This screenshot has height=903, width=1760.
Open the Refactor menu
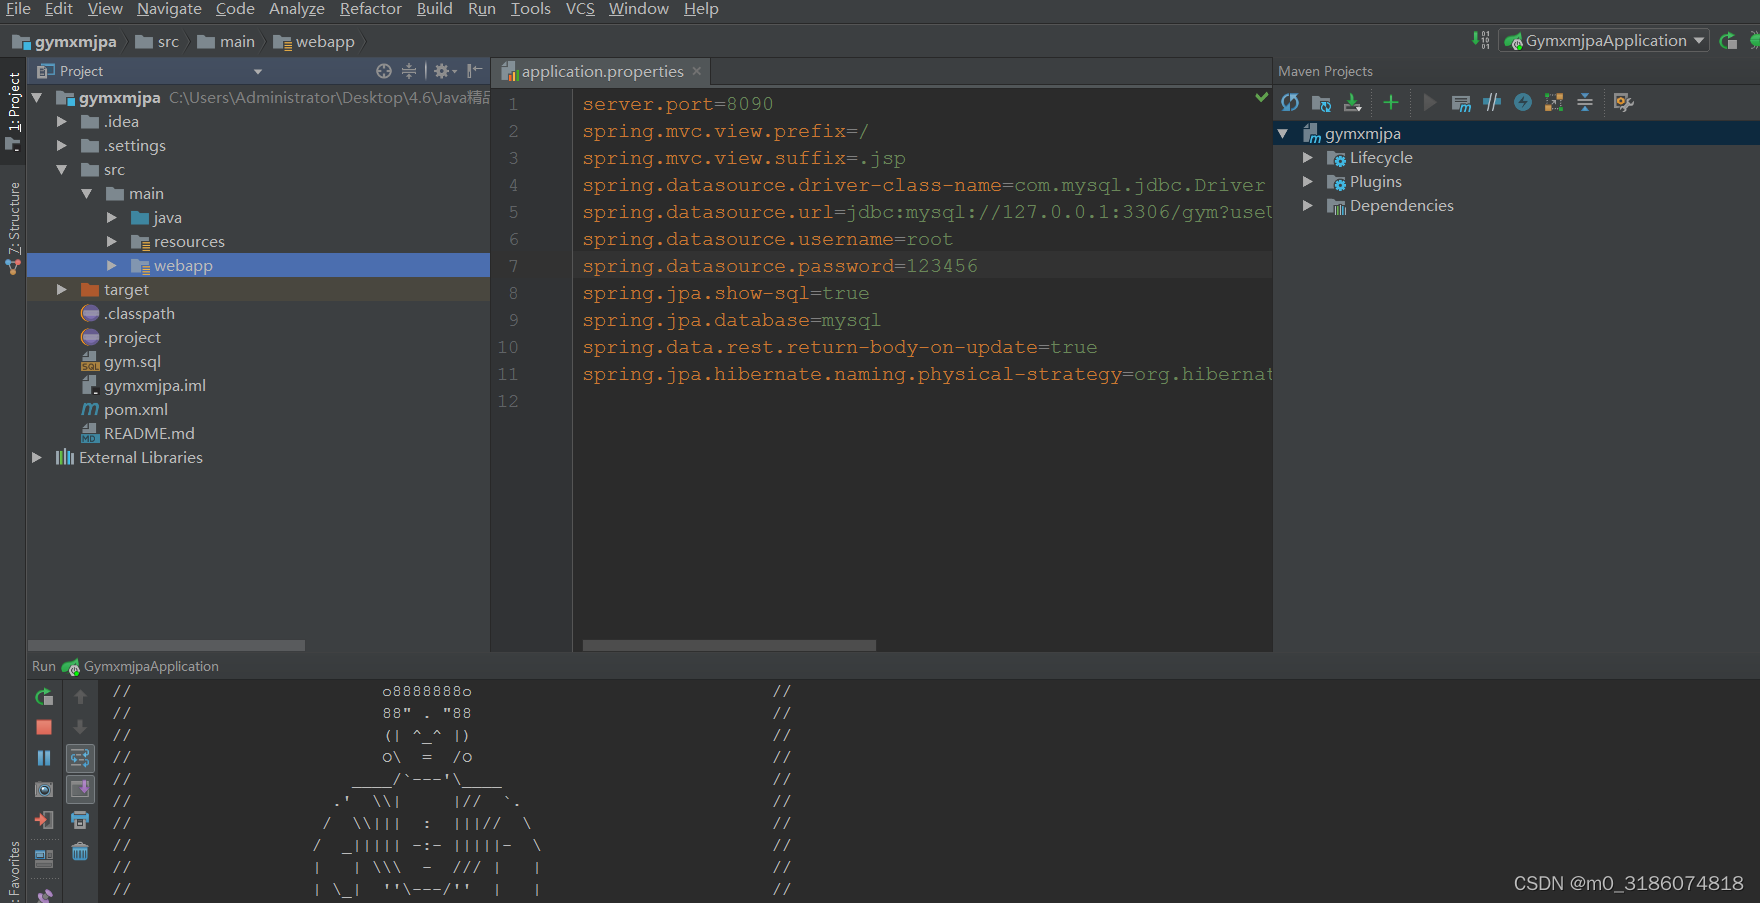(370, 9)
